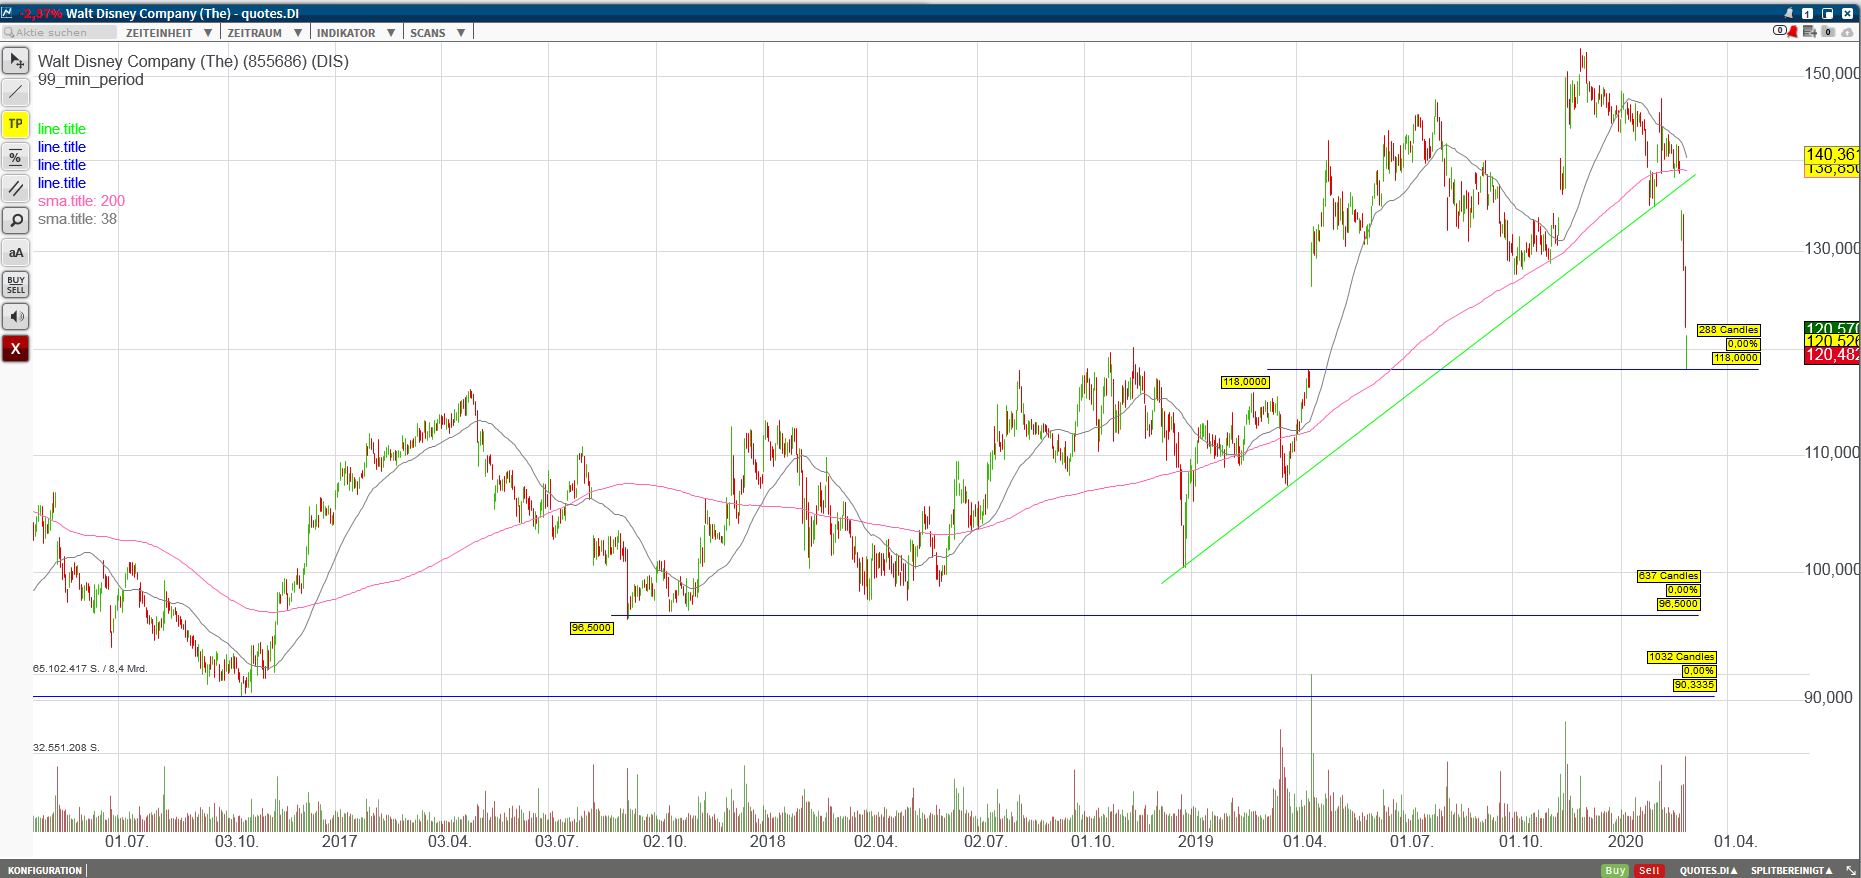This screenshot has width=1861, height=878.
Task: Open the ZEITRAUM dropdown
Action: click(264, 33)
